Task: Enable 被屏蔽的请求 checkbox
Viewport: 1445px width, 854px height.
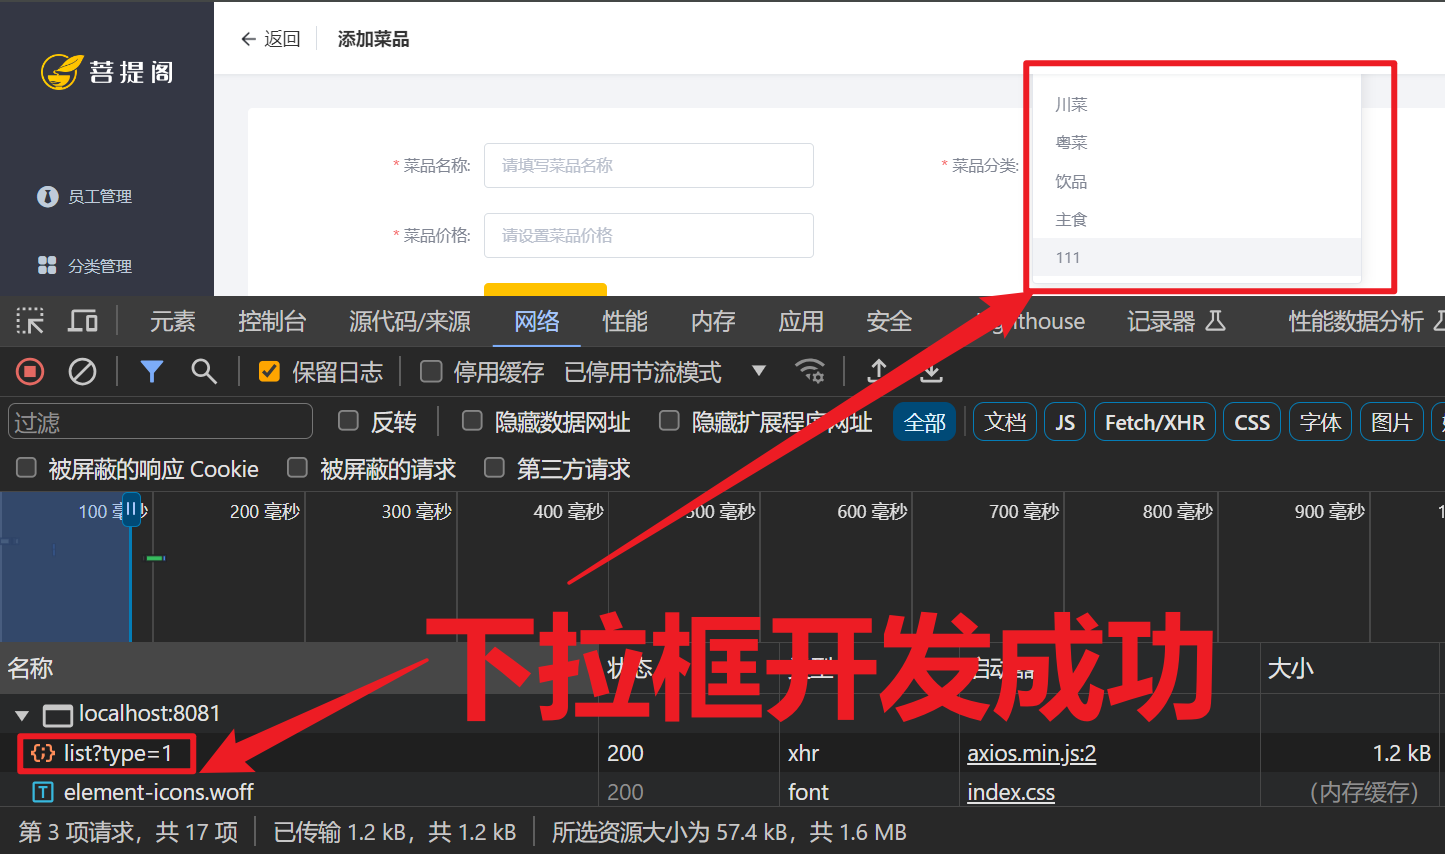Action: (297, 468)
